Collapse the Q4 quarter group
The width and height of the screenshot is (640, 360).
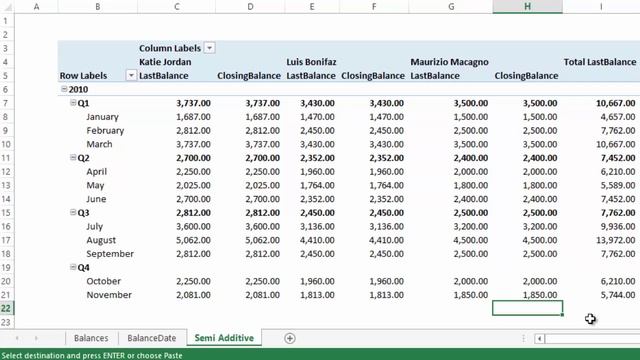point(73,267)
